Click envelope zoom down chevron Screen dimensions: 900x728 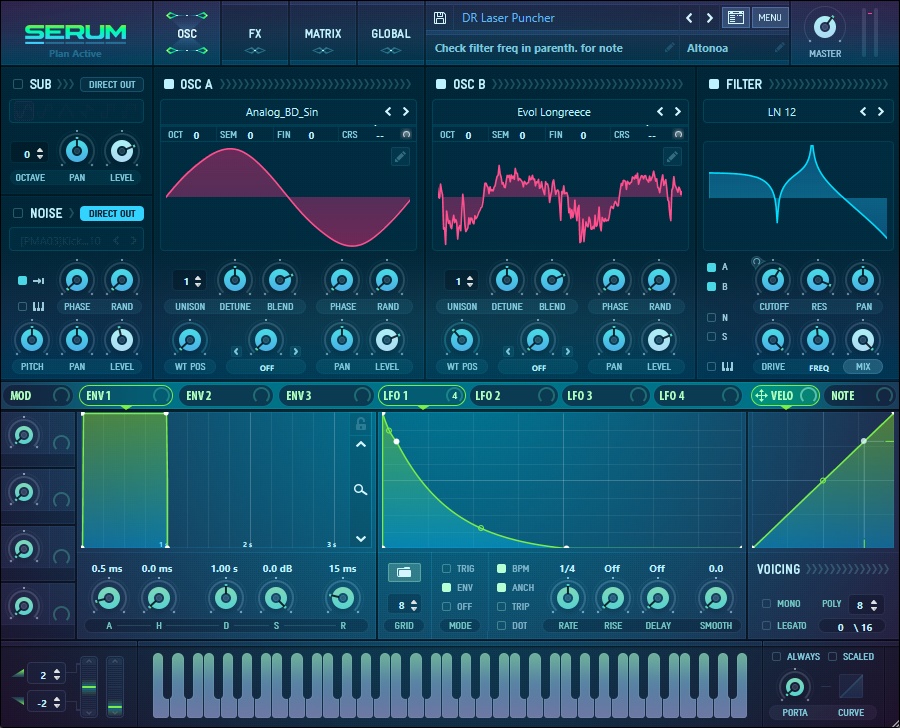click(360, 539)
